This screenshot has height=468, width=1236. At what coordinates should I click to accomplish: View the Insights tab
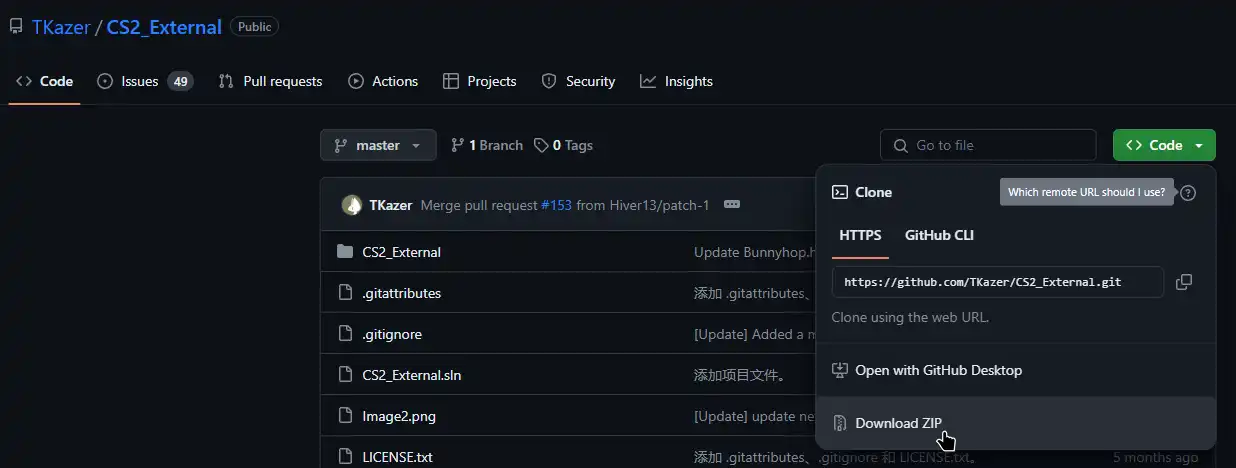[x=676, y=81]
